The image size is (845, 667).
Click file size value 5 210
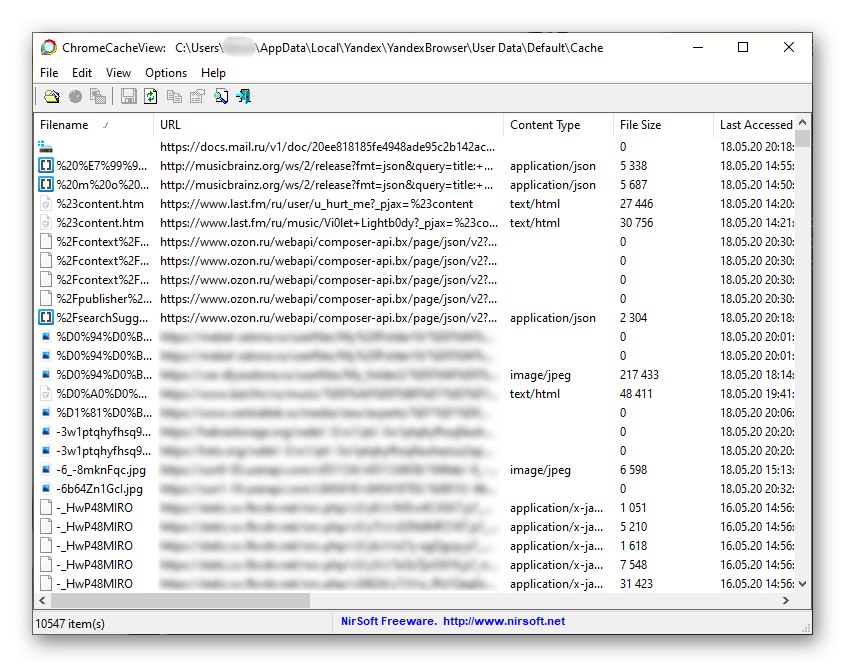coord(633,526)
